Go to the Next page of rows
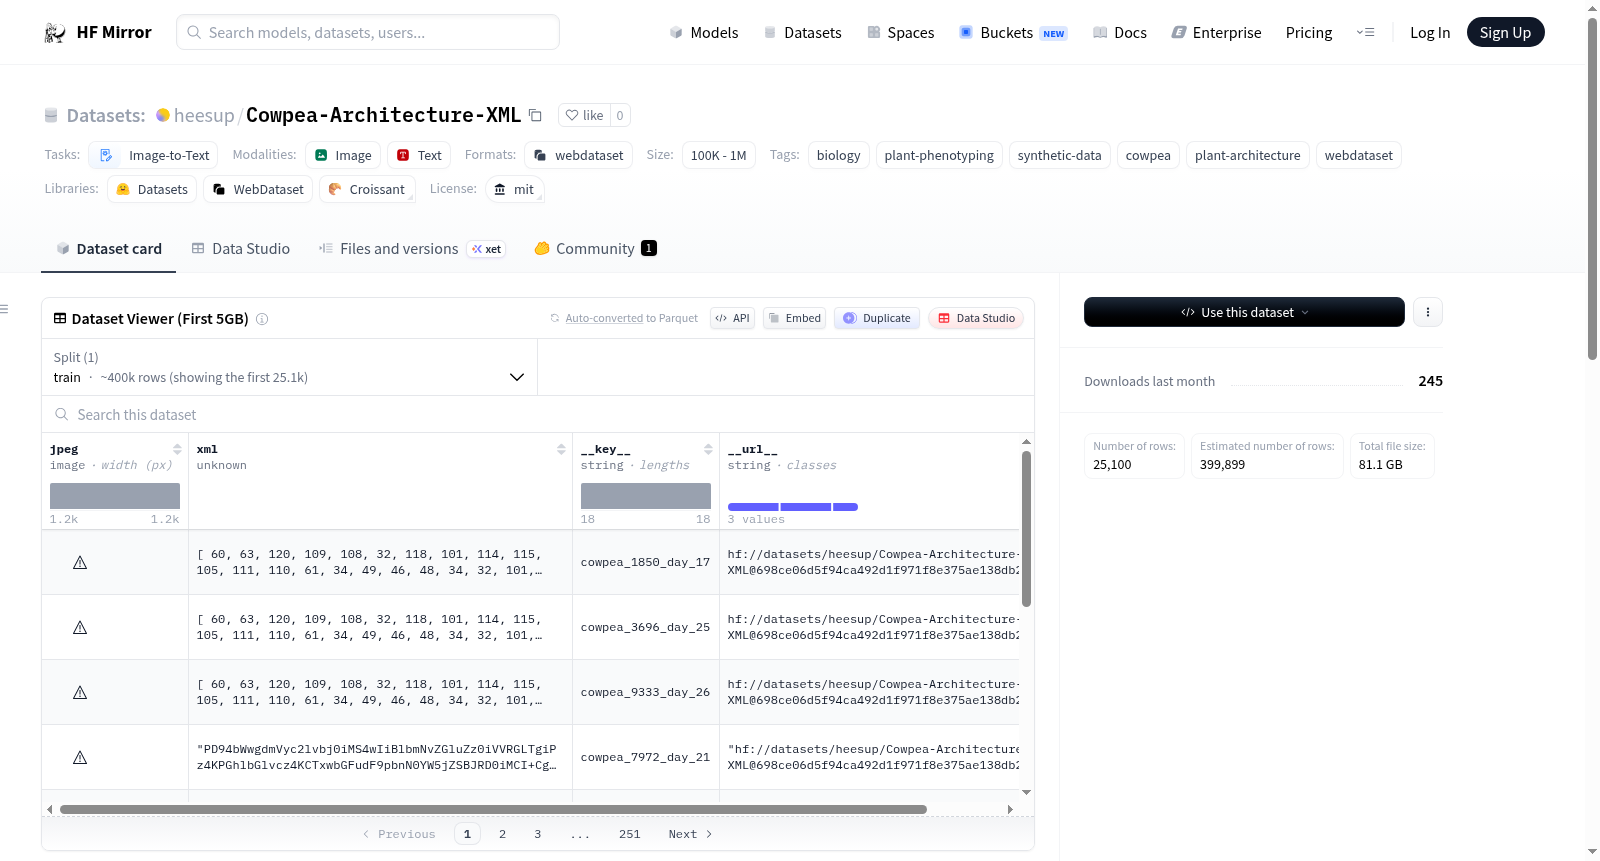Image resolution: width=1600 pixels, height=861 pixels. click(x=690, y=834)
